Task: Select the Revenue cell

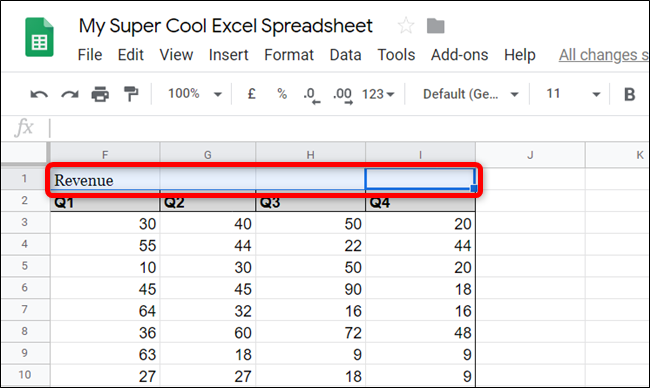Action: 105,179
